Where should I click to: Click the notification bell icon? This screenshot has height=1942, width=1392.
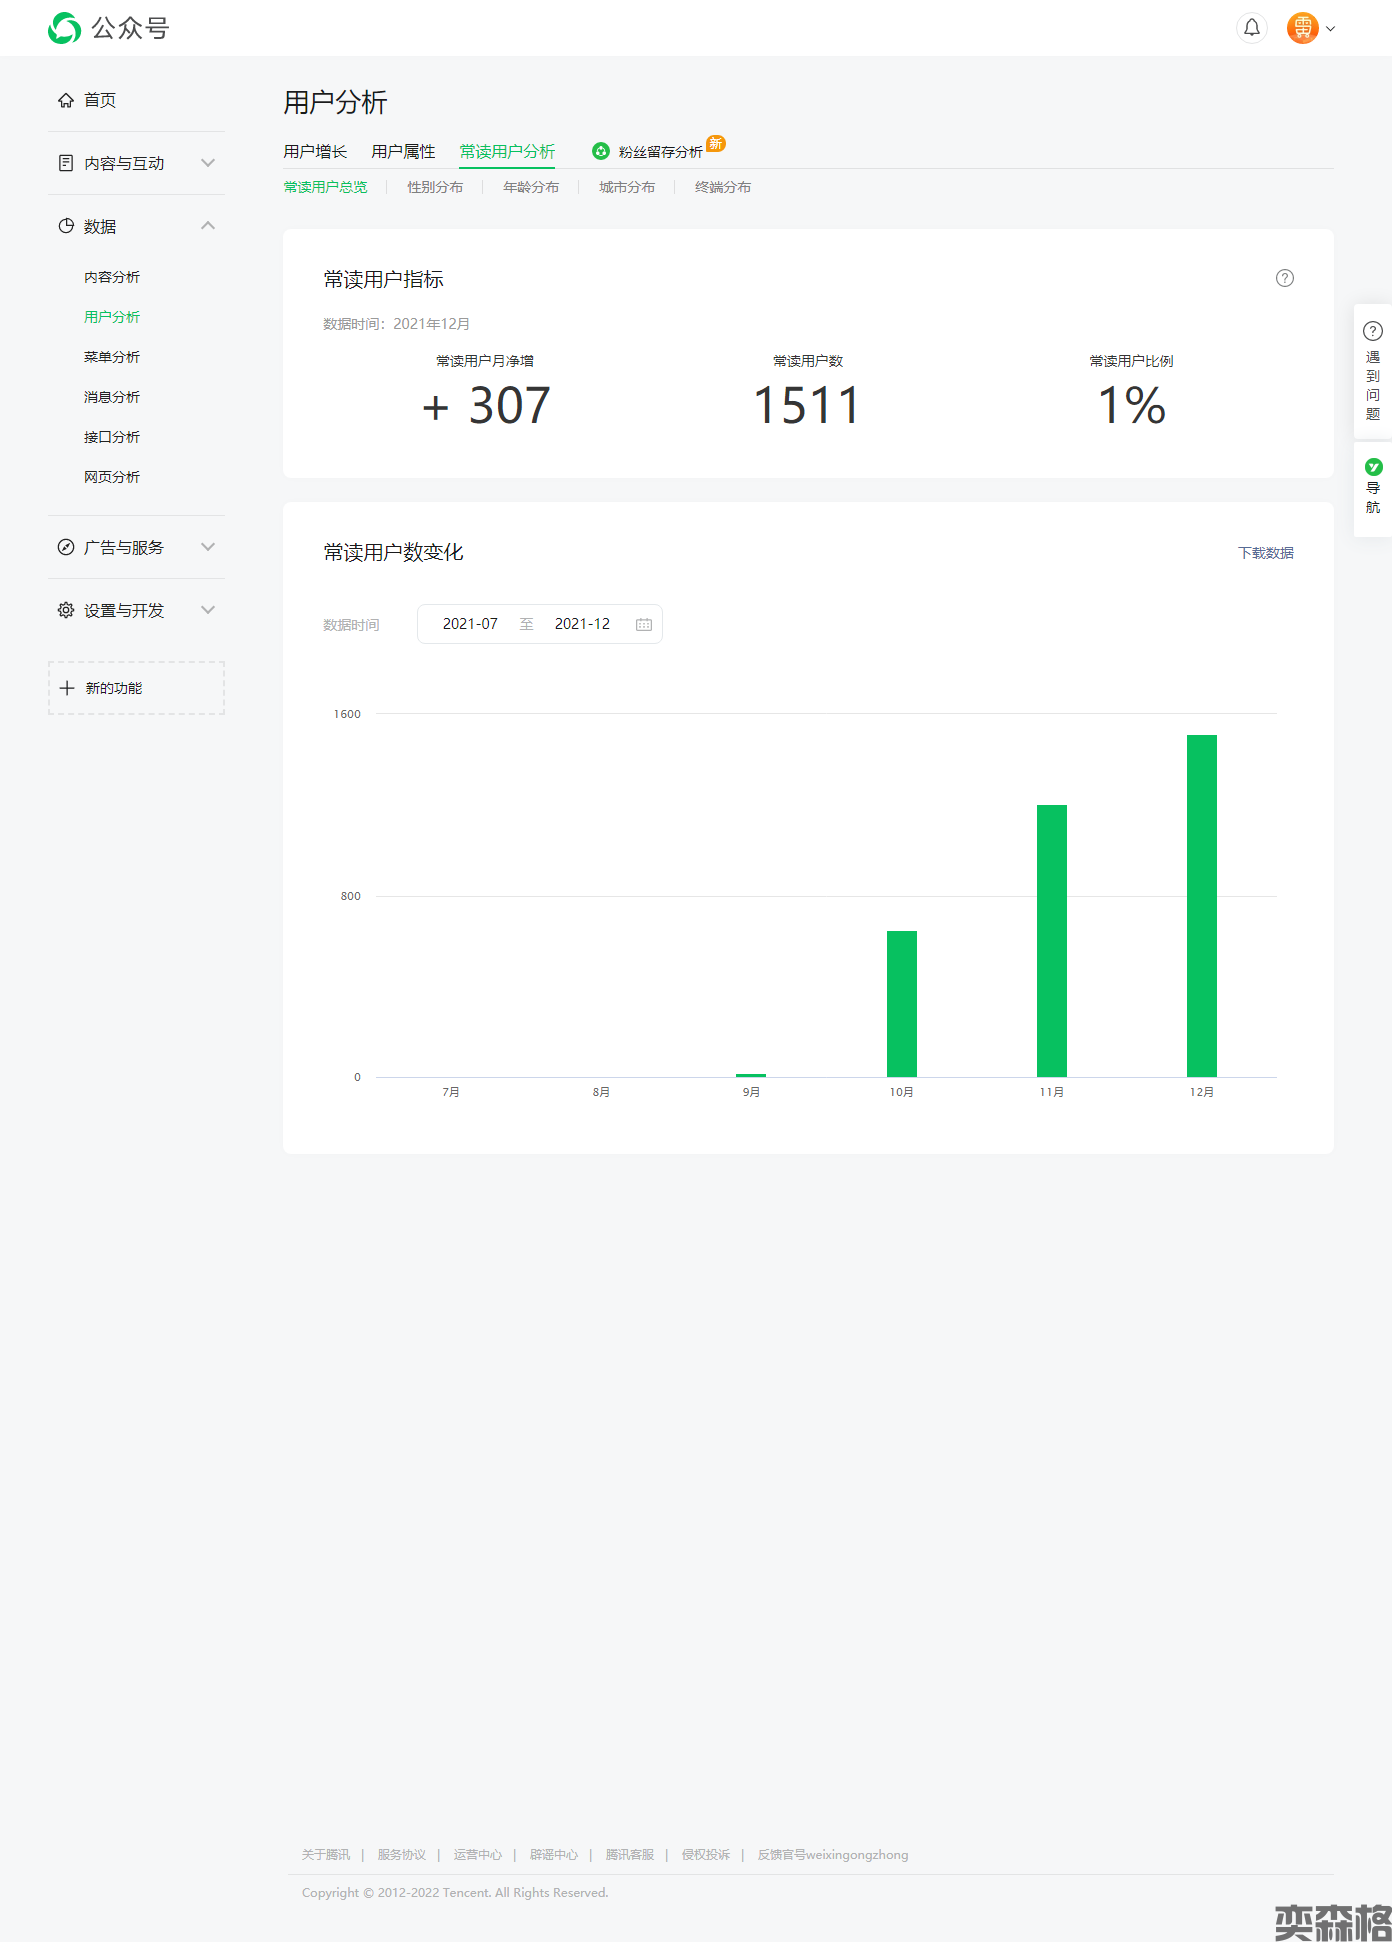coord(1251,28)
